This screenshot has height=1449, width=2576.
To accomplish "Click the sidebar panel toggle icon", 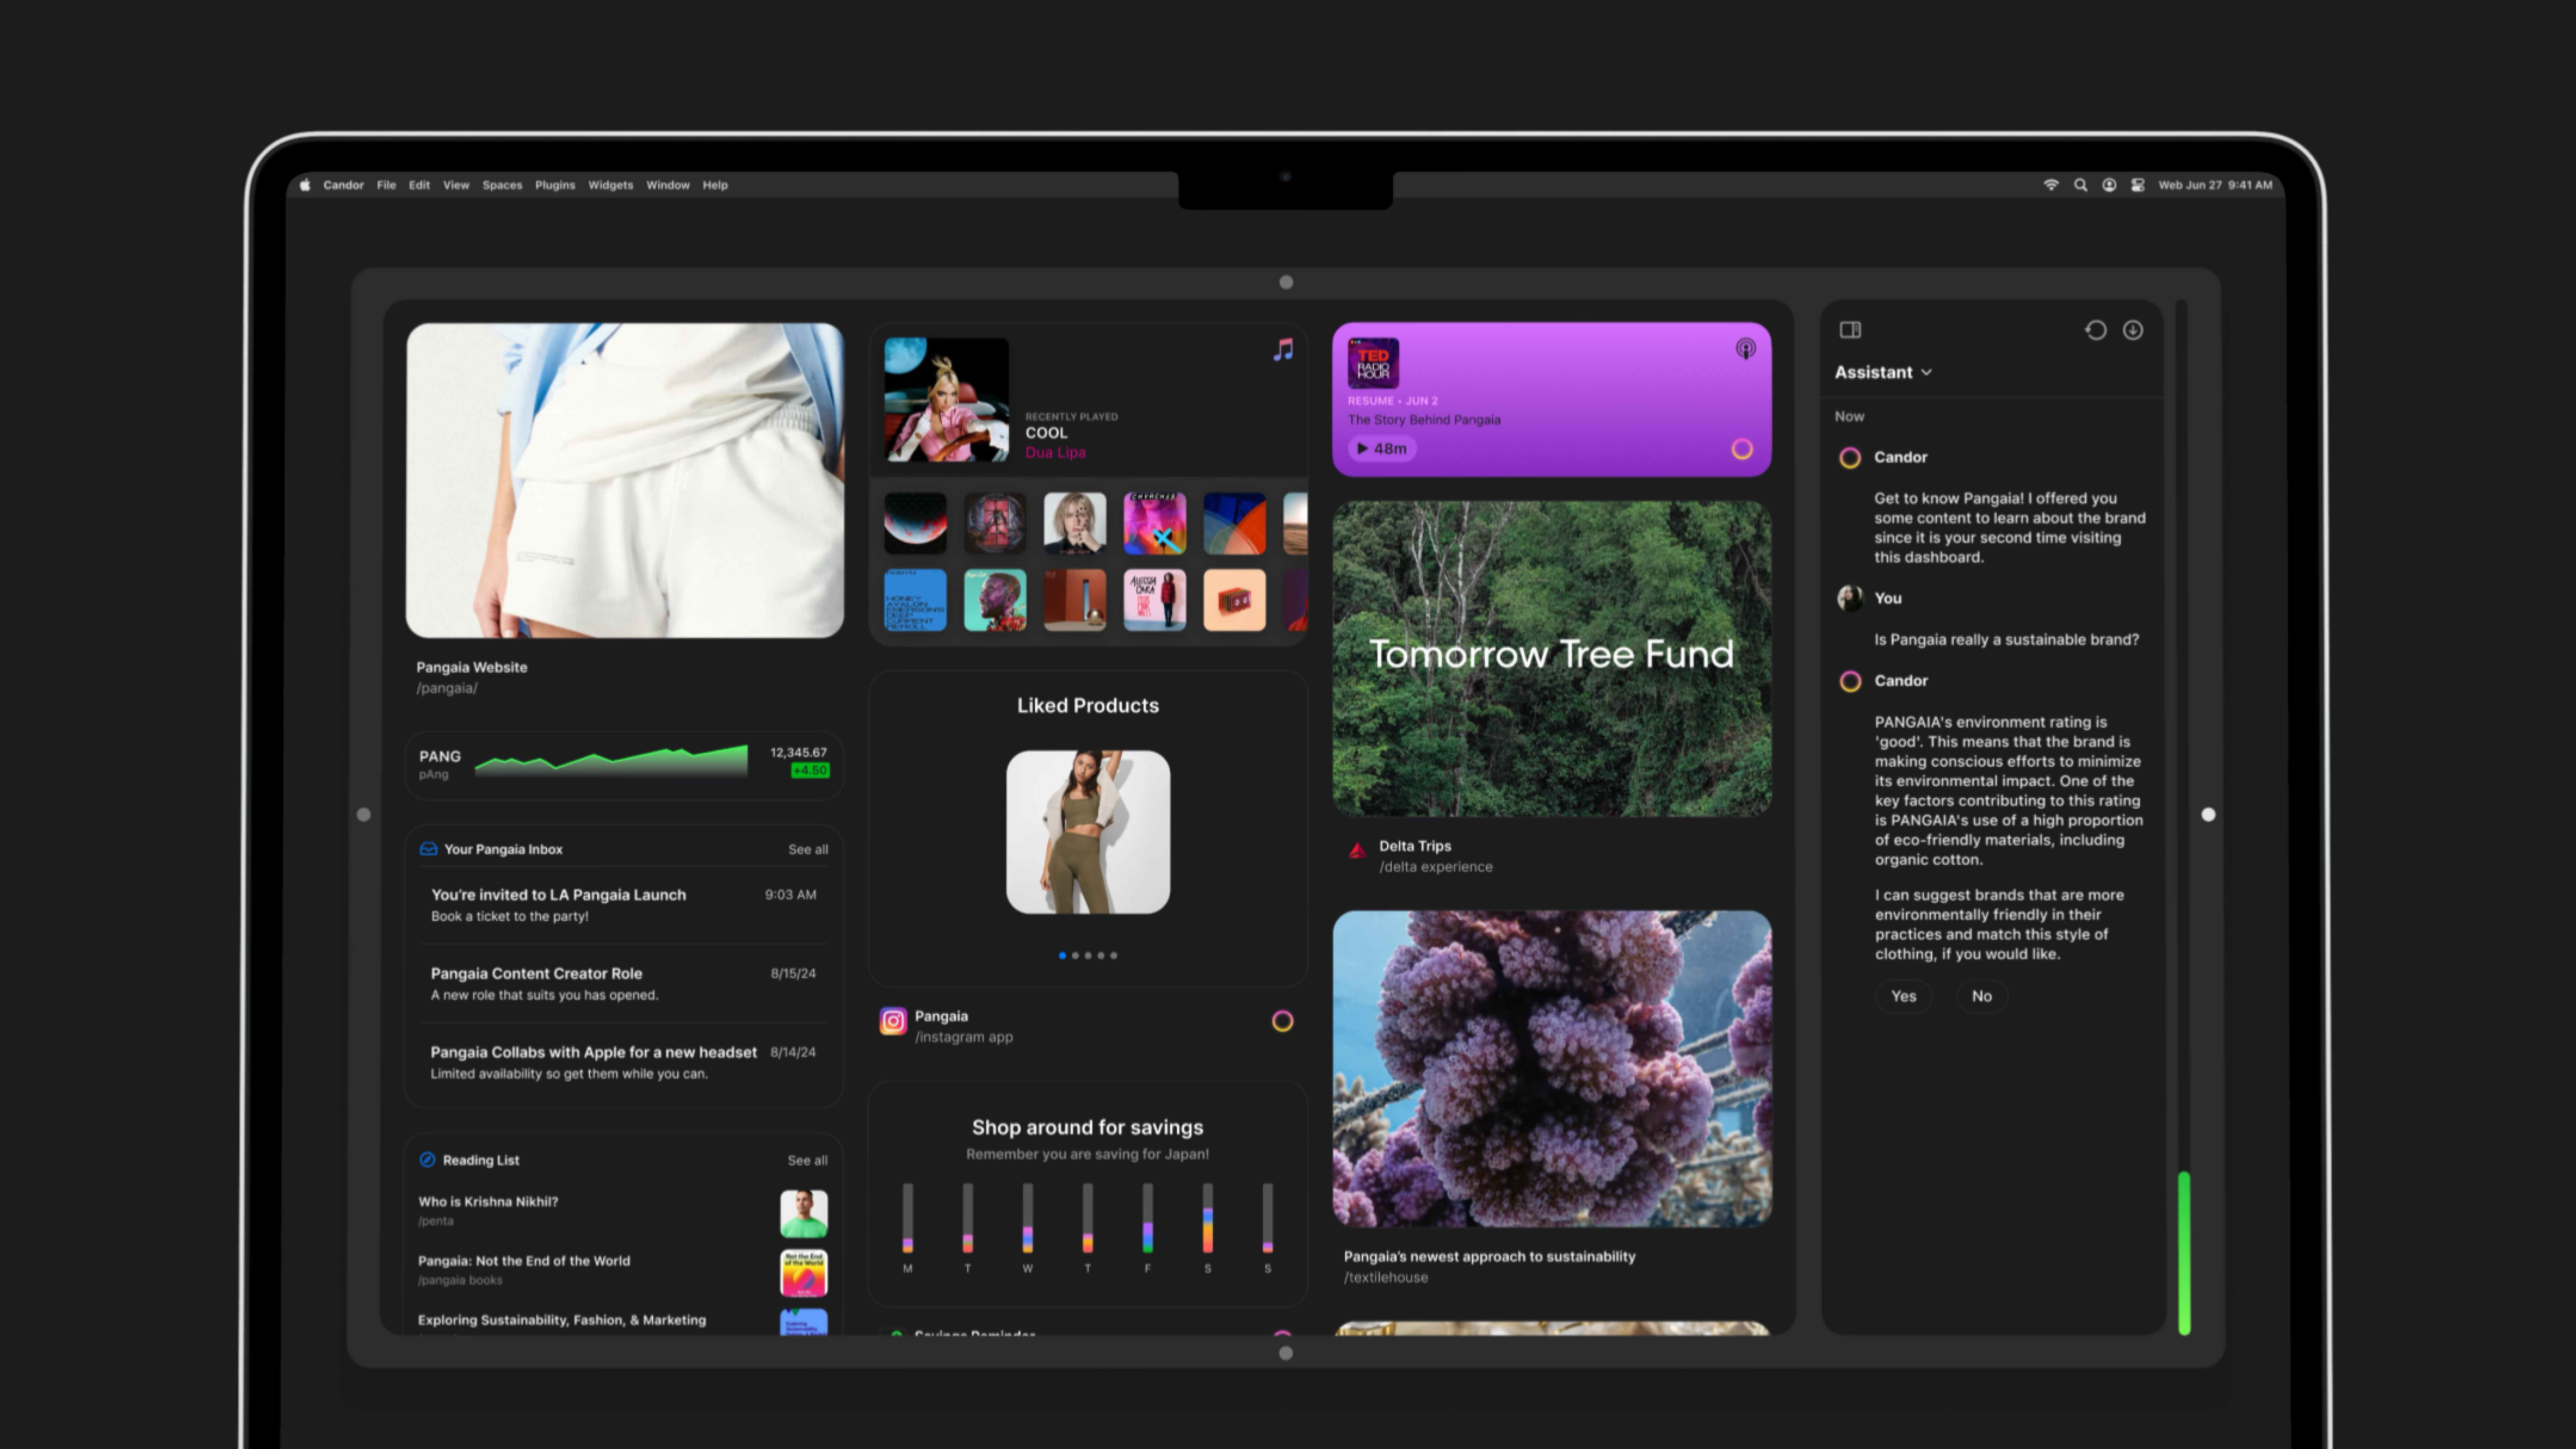I will coord(1850,330).
